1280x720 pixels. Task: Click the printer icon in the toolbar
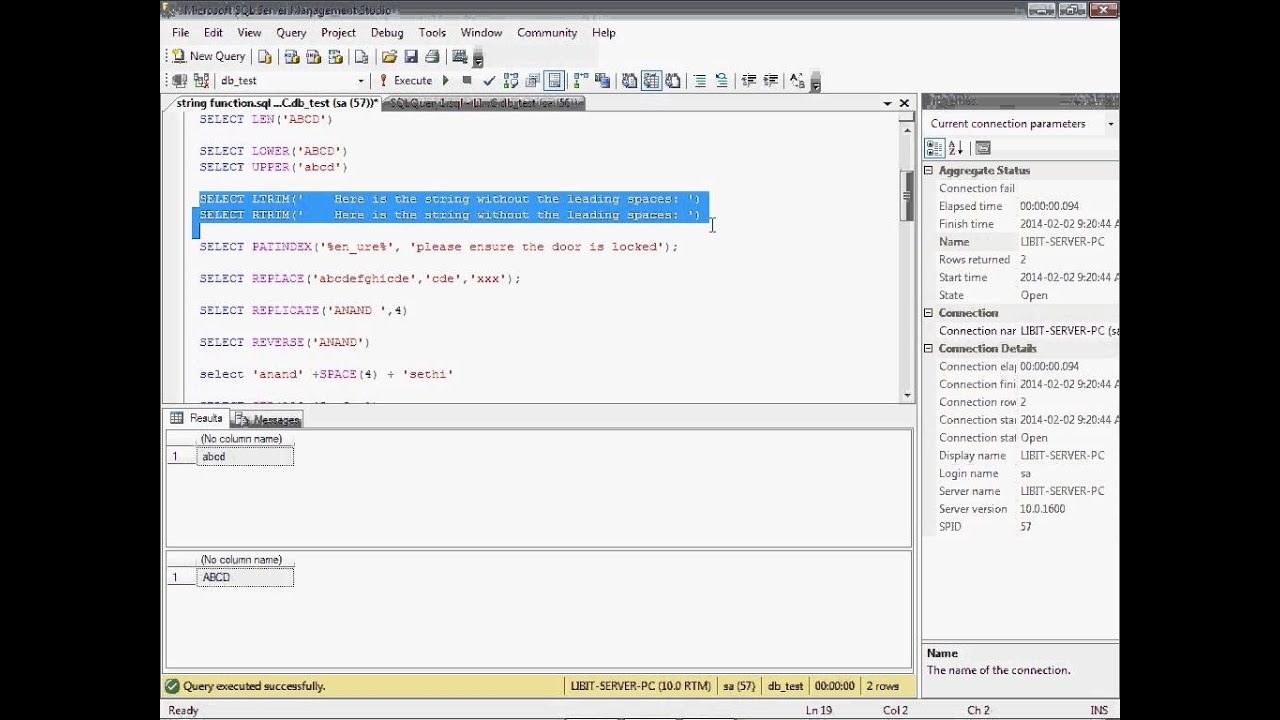(432, 57)
